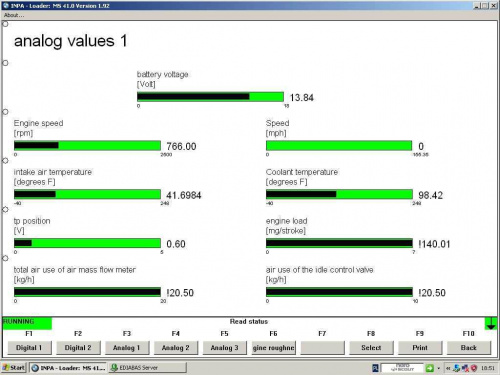Click the green down arrow indicator
This screenshot has width=500, height=375.
[x=491, y=323]
